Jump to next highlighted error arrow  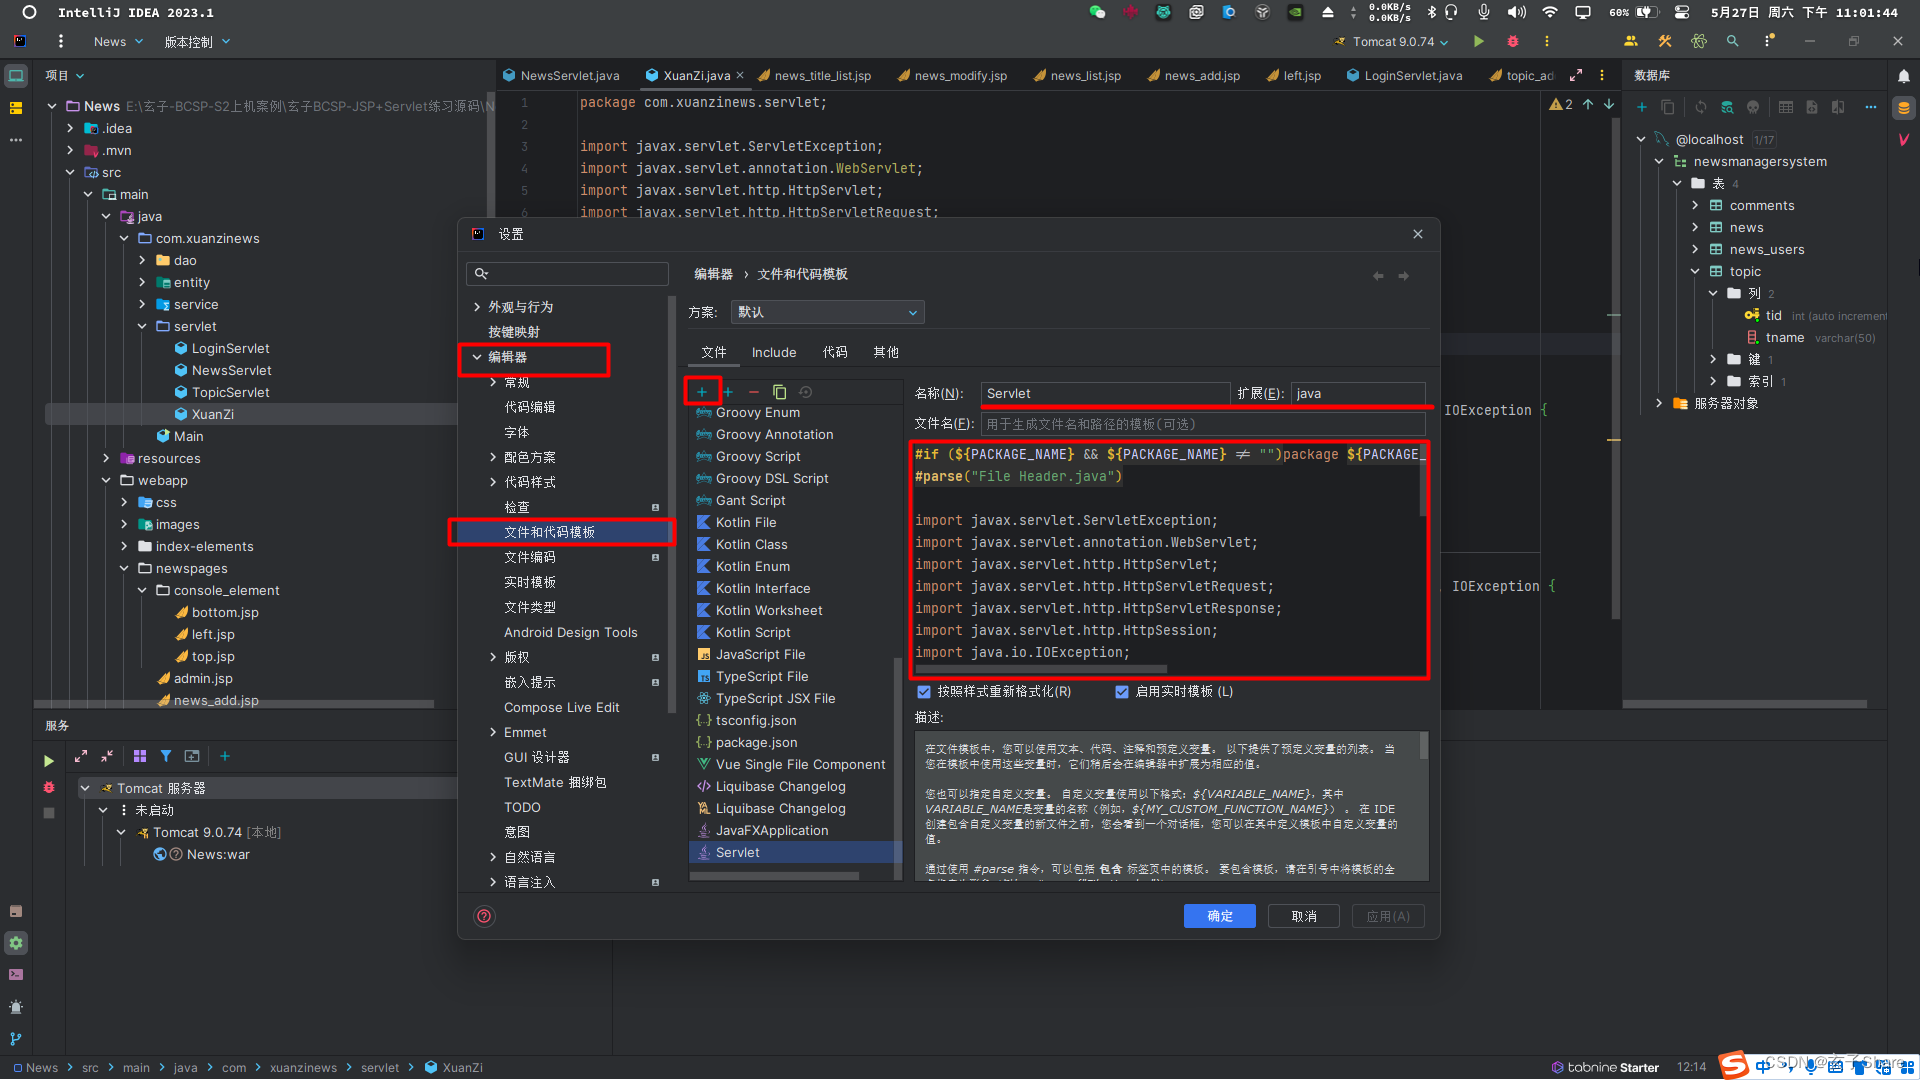click(1609, 104)
